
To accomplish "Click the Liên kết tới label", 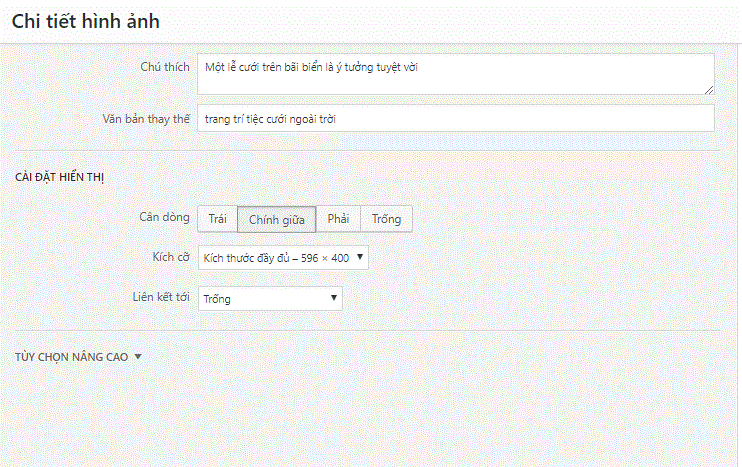I will (161, 297).
